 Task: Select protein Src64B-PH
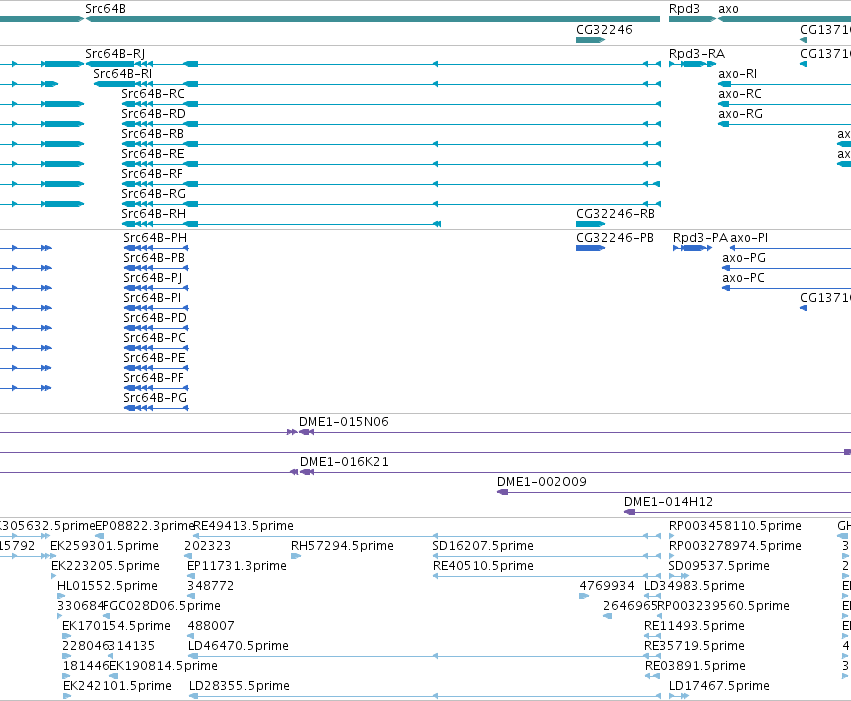pyautogui.click(x=156, y=248)
